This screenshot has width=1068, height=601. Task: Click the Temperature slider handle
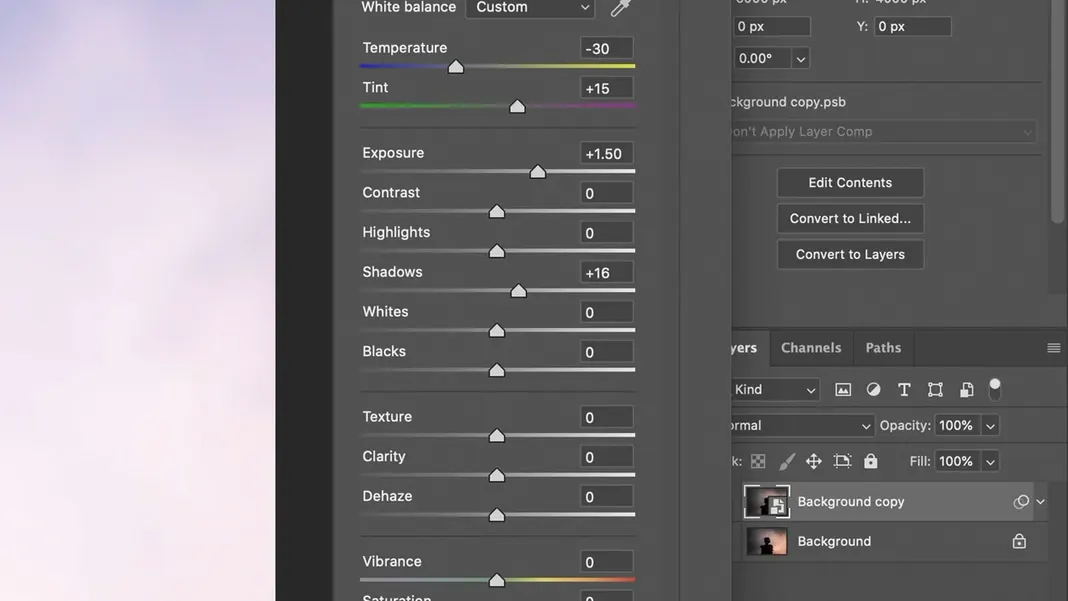tap(456, 67)
